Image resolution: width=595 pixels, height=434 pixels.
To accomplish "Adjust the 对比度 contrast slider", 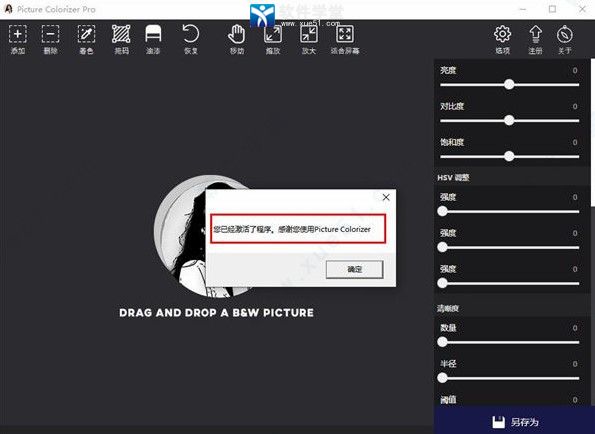I will [x=510, y=121].
